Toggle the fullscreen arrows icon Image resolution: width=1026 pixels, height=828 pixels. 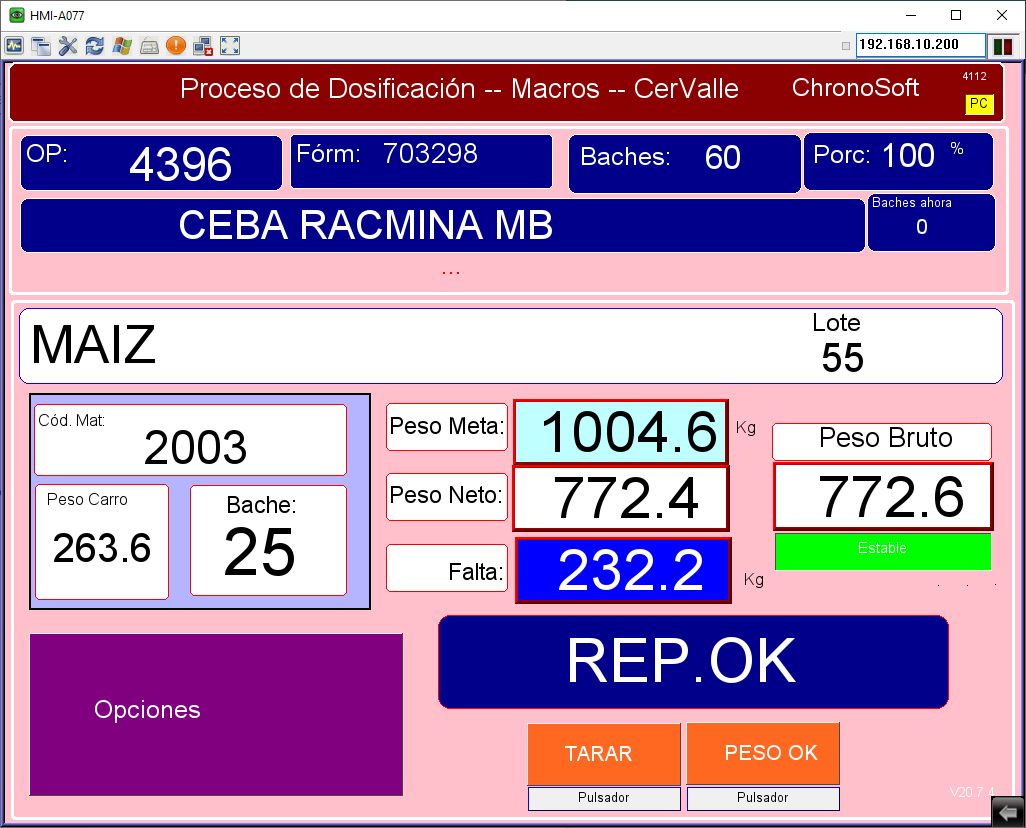click(230, 45)
